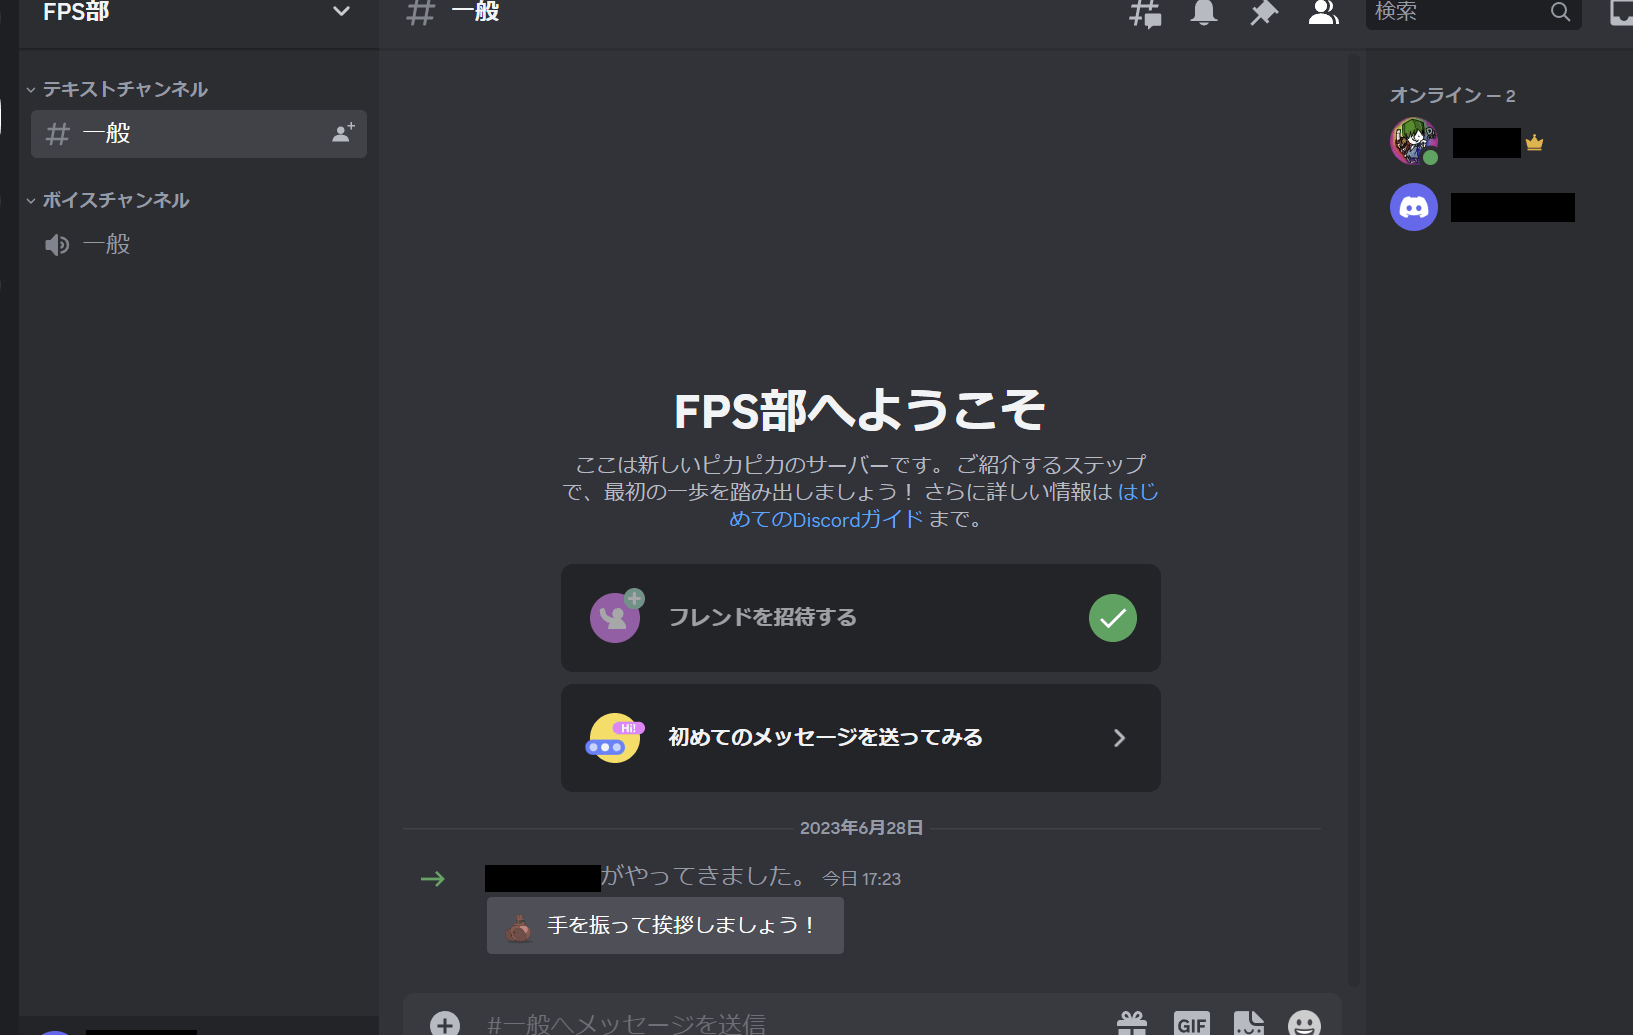This screenshot has width=1633, height=1035.
Task: Click the invite icon on 一般 channel
Action: point(343,133)
